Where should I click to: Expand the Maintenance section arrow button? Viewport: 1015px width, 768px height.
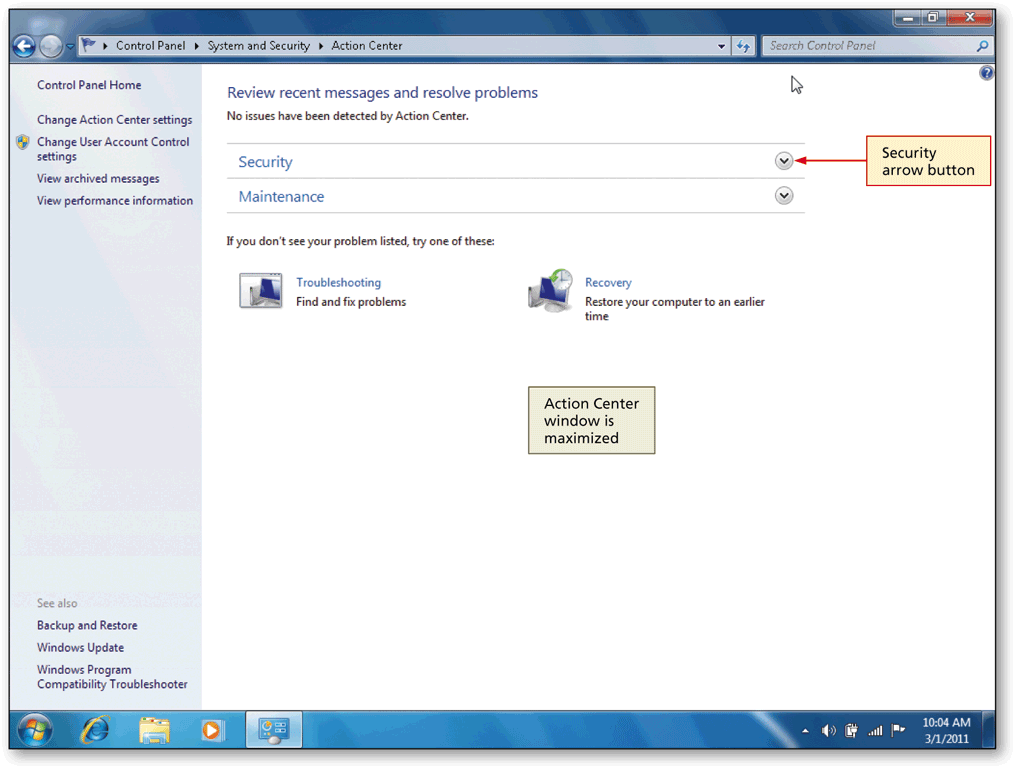(783, 196)
